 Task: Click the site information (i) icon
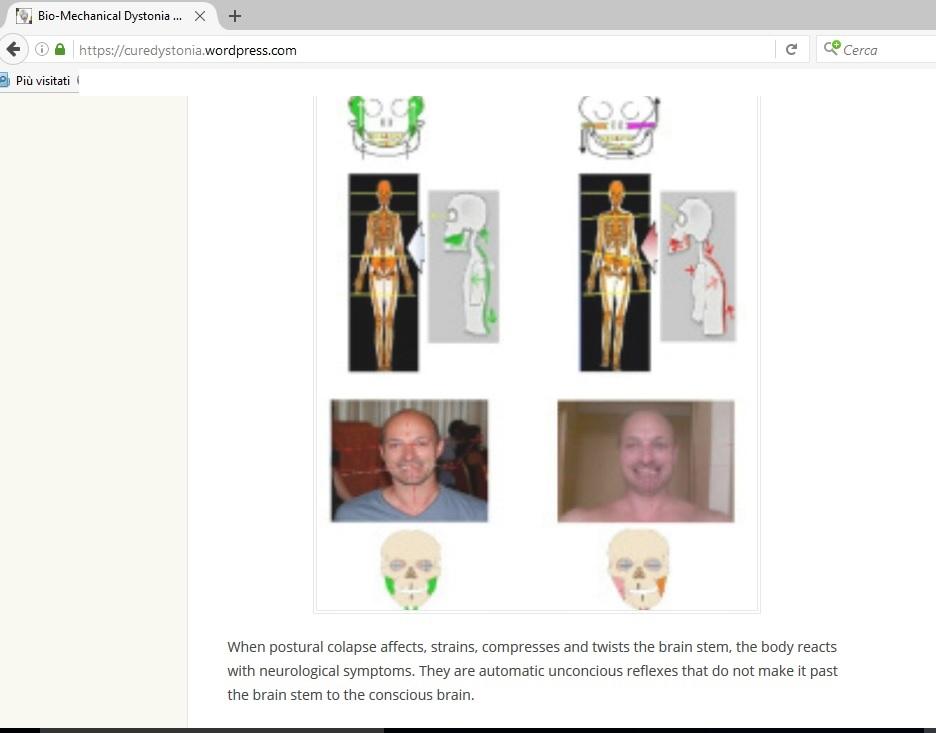(42, 49)
